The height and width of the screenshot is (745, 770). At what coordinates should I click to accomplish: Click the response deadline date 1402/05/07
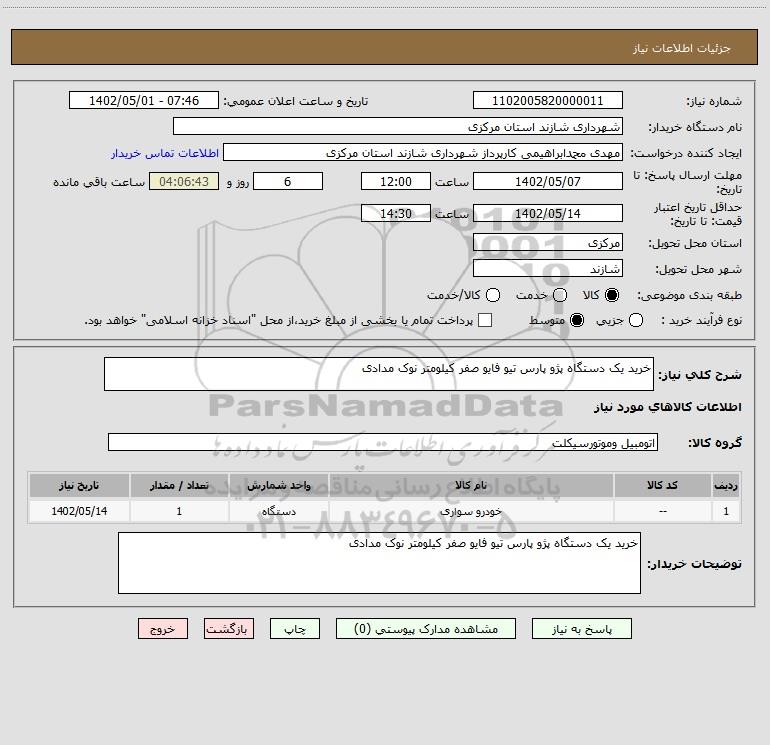[548, 181]
